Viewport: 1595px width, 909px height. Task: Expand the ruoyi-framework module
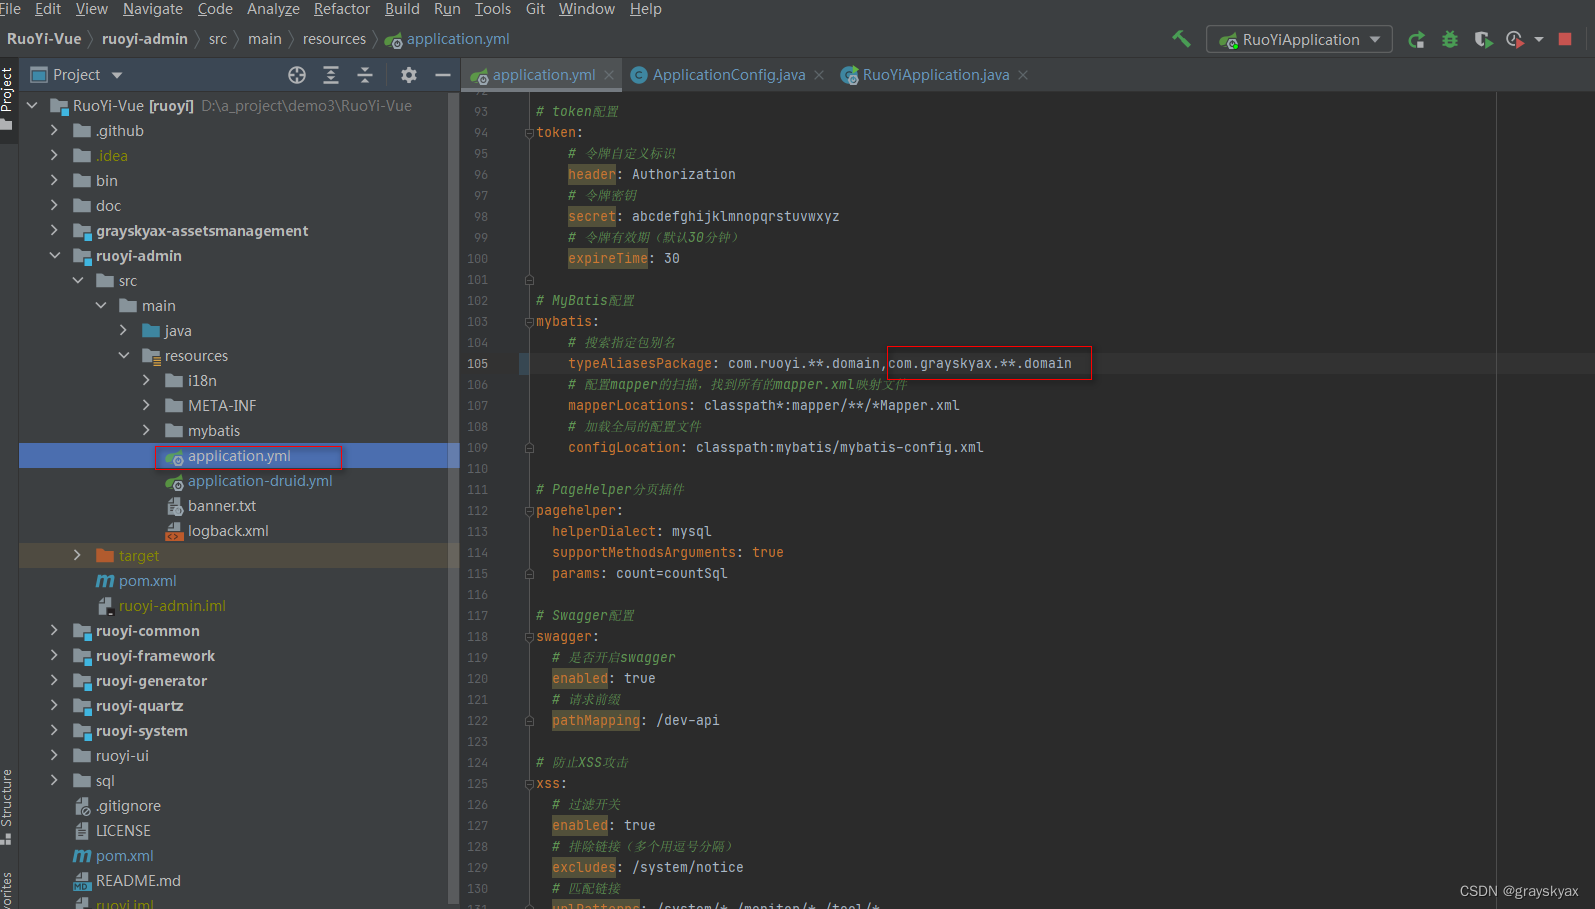click(54, 655)
